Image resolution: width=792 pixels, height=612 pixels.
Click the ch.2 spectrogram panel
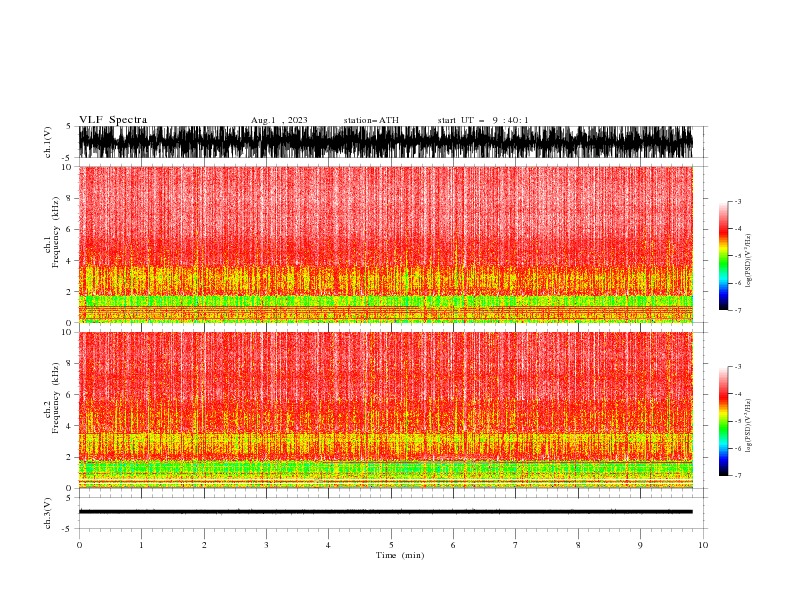(x=386, y=410)
